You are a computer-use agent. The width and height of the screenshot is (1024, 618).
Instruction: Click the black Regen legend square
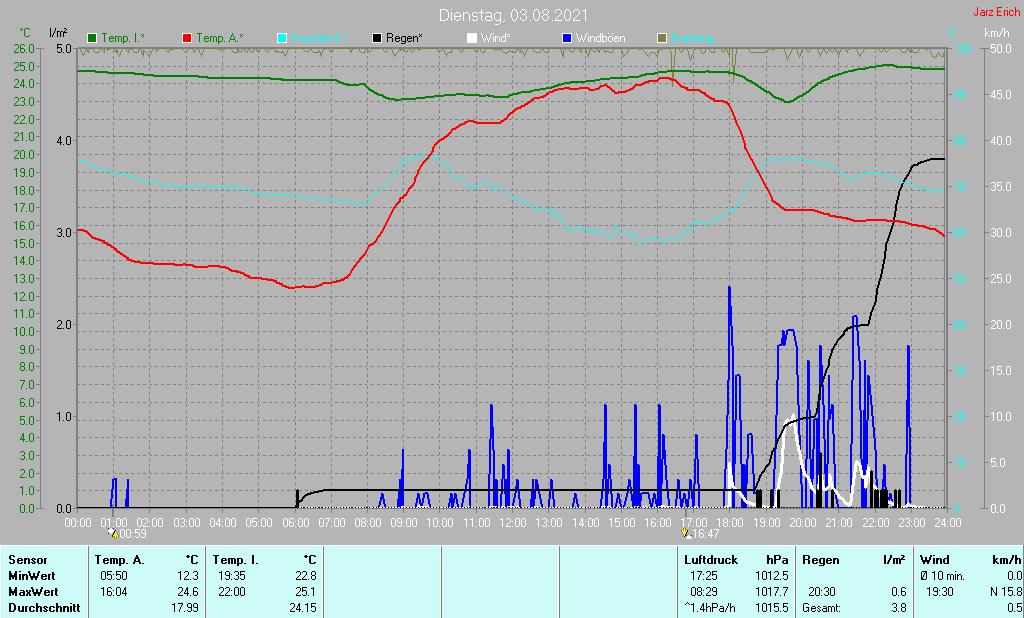pos(377,38)
